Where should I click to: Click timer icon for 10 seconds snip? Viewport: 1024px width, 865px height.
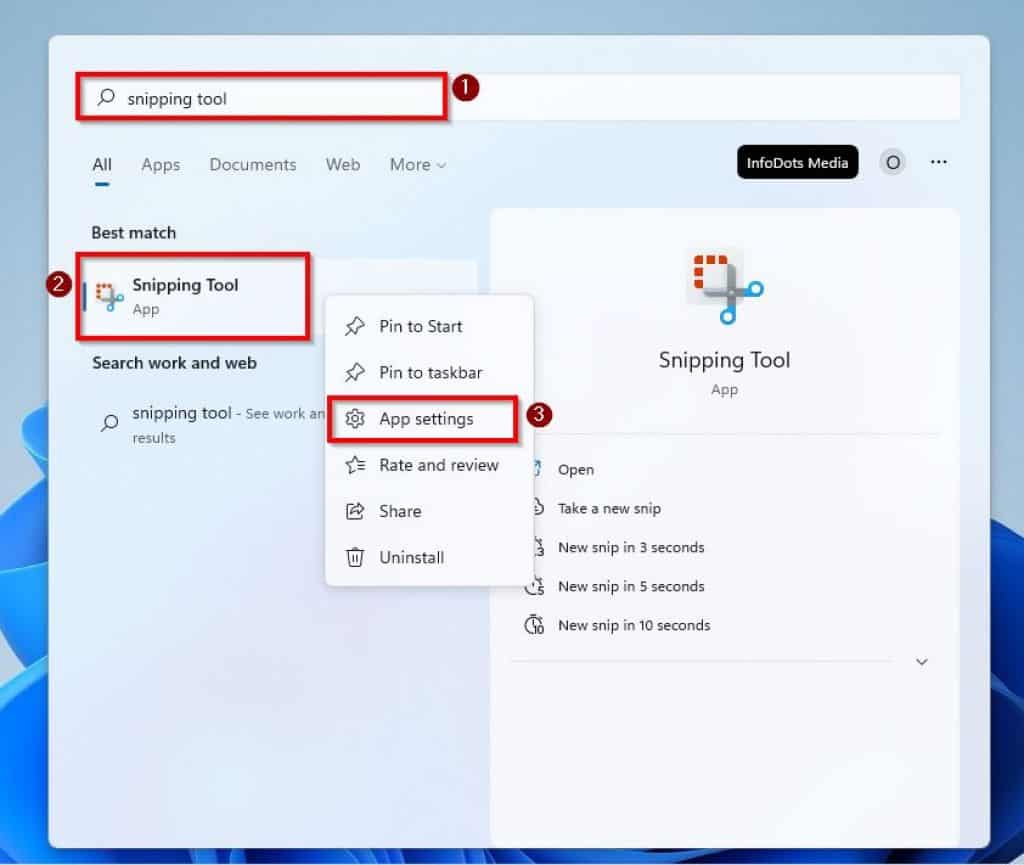[534, 625]
